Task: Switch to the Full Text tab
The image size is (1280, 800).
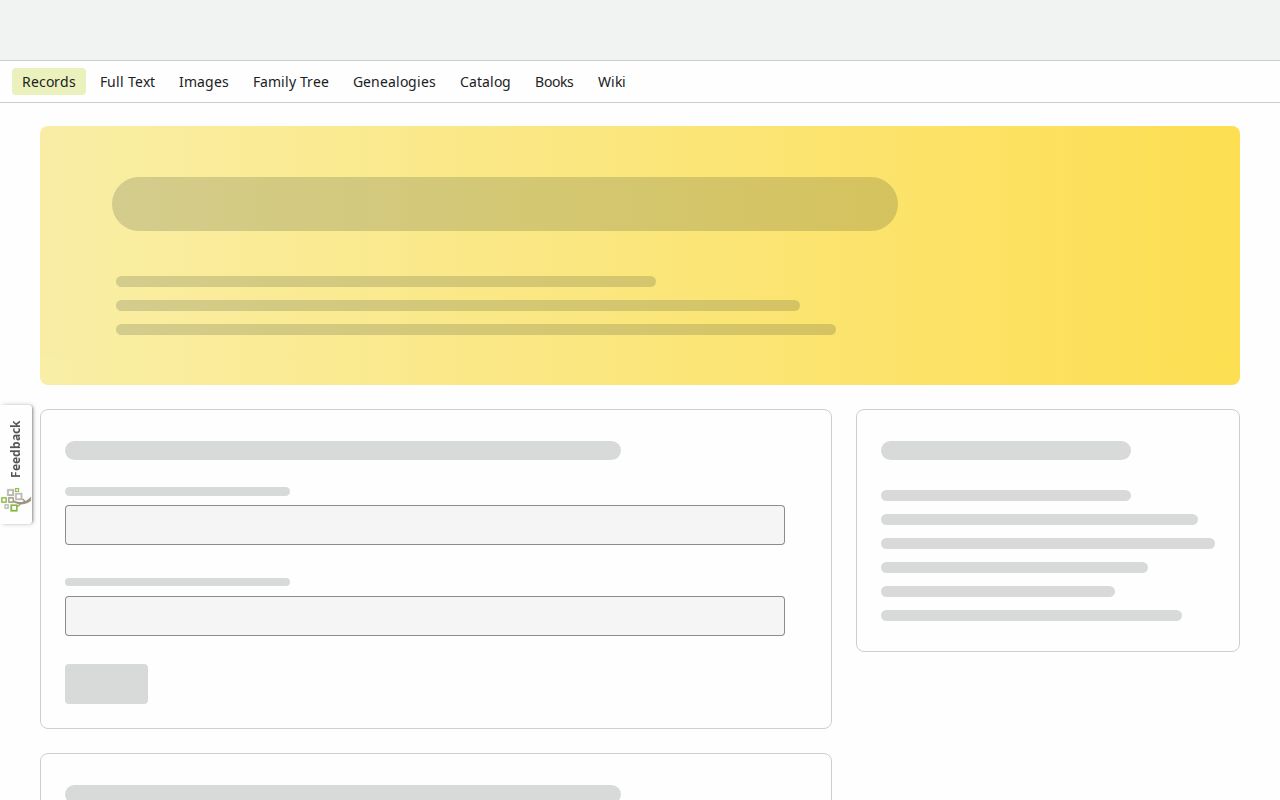Action: (127, 82)
